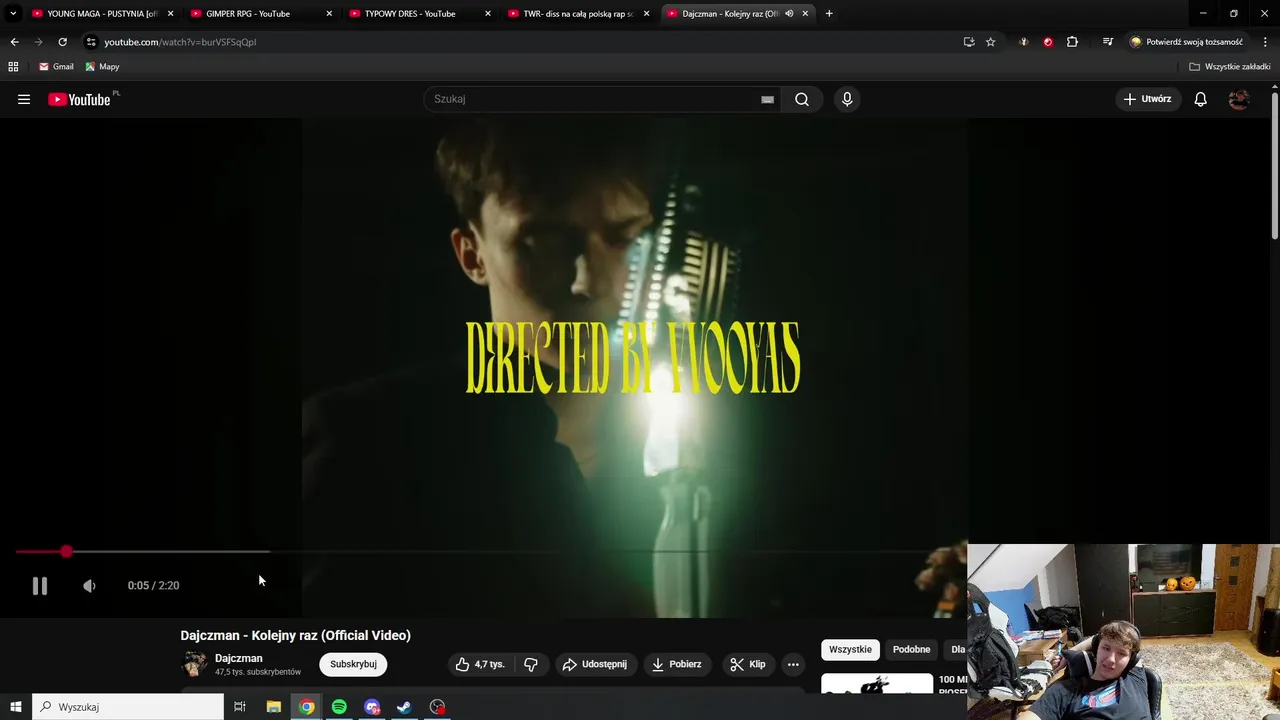The width and height of the screenshot is (1280, 720).
Task: Click the page vertical scrollbar
Action: (x=1274, y=165)
